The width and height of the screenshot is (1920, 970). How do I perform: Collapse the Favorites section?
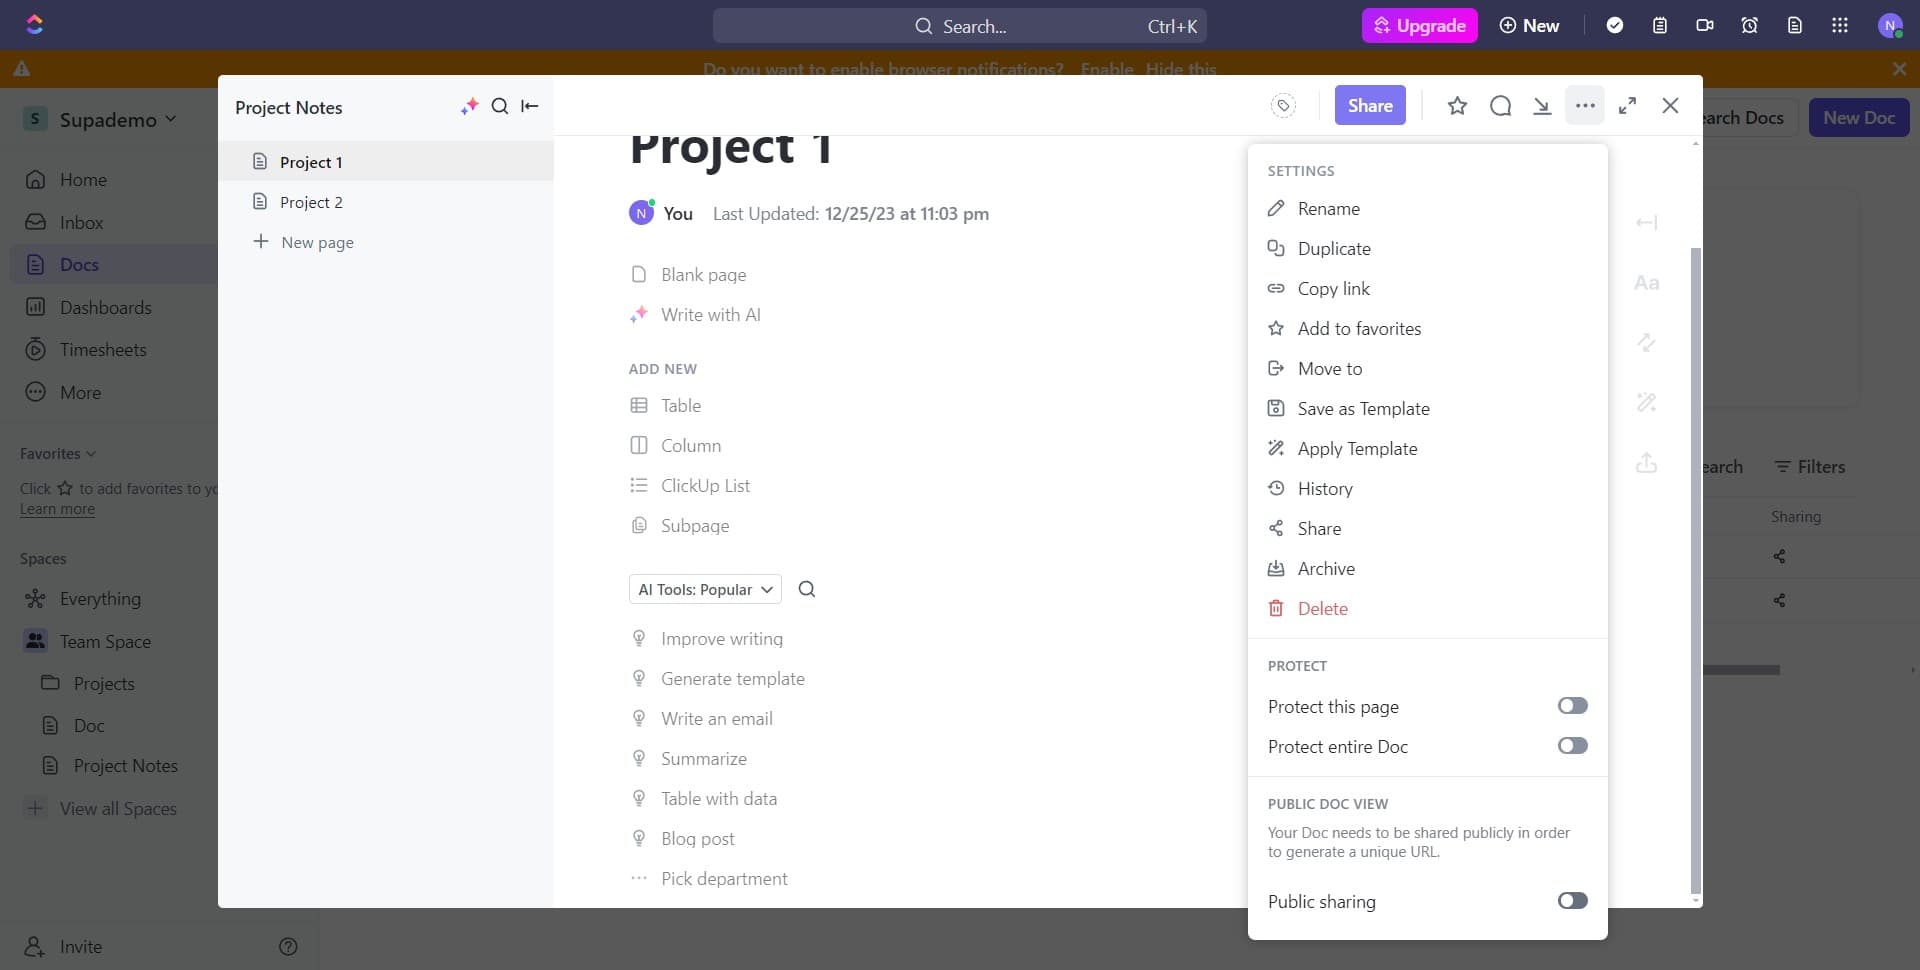pyautogui.click(x=58, y=454)
